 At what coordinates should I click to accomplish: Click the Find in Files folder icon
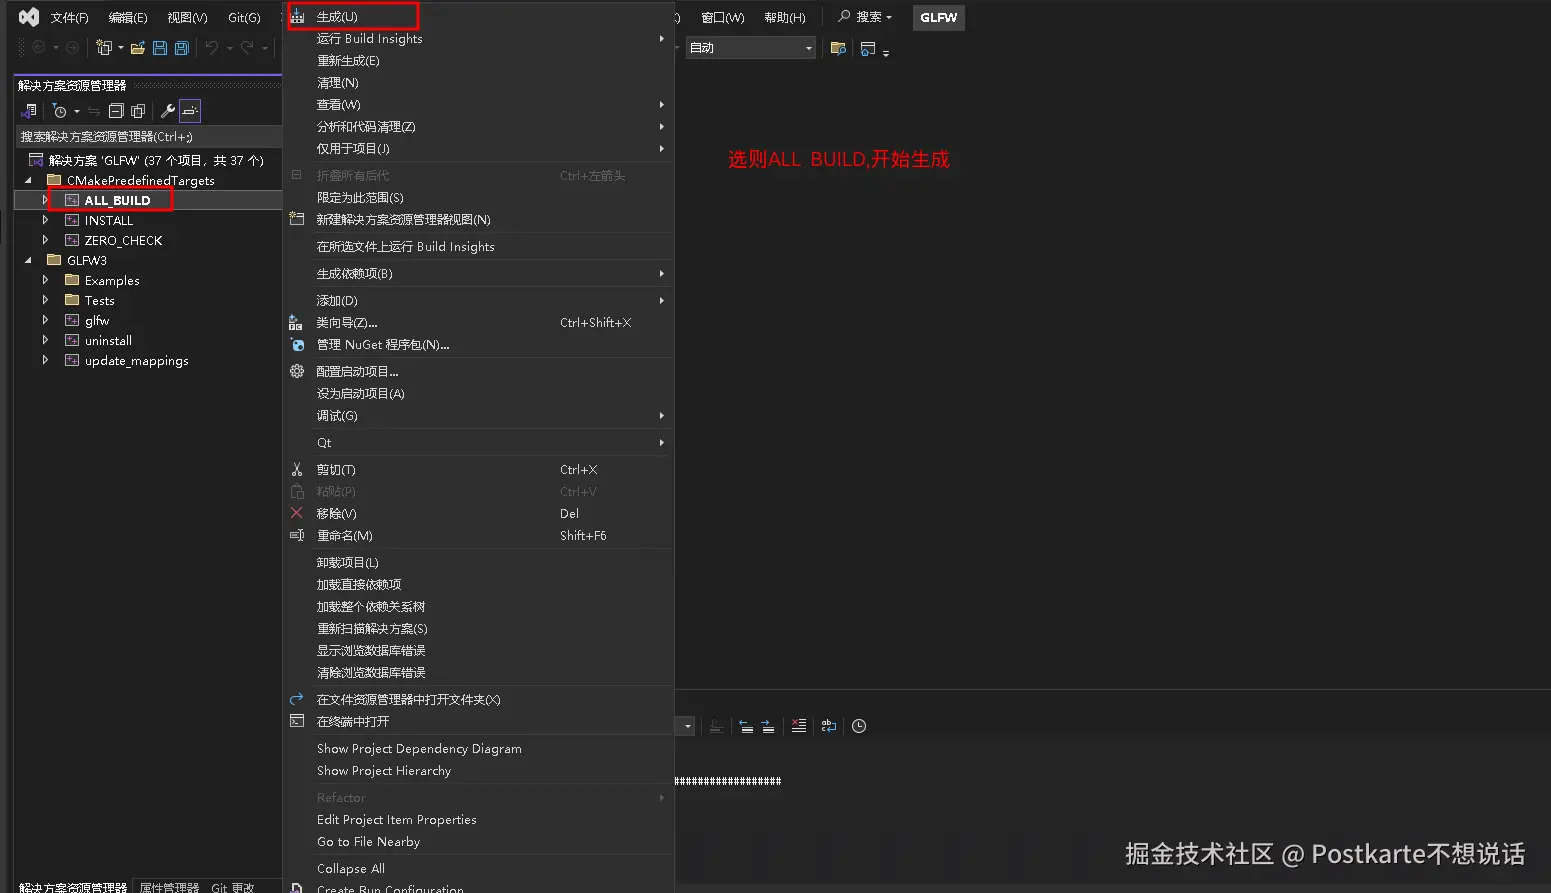838,48
